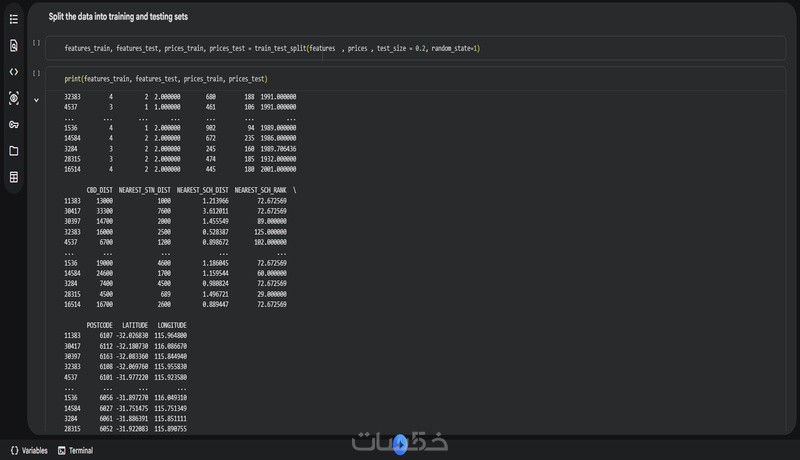This screenshot has height=460, width=800.
Task: Open the table of contents sidebar icon
Action: point(14,19)
